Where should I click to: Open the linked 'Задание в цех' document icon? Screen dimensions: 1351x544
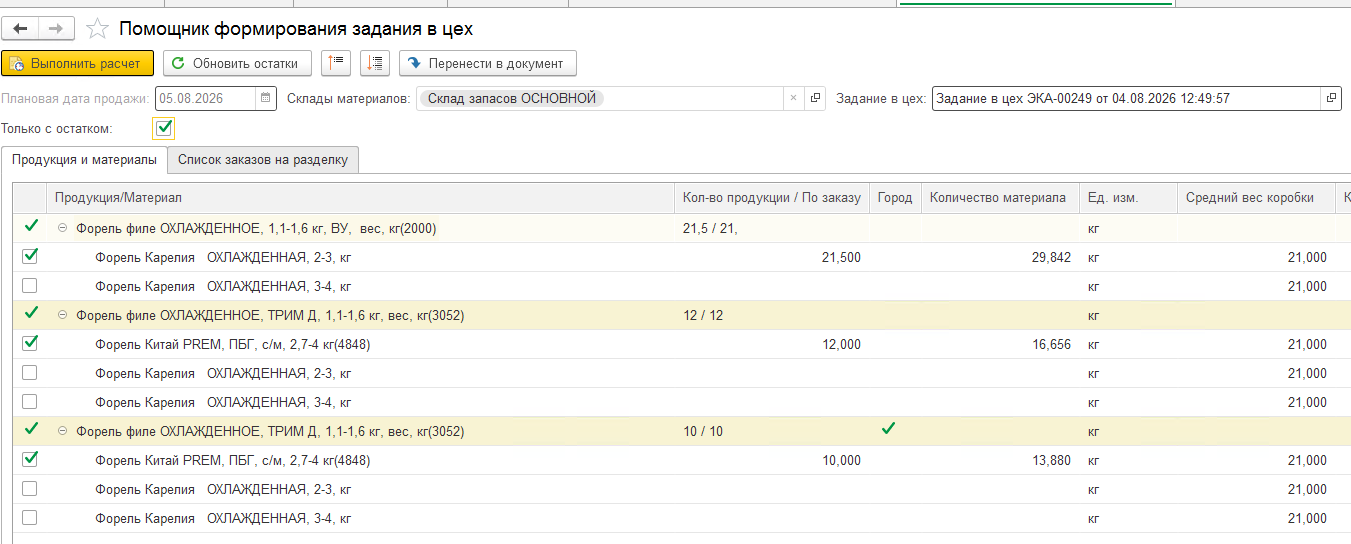click(x=1331, y=98)
